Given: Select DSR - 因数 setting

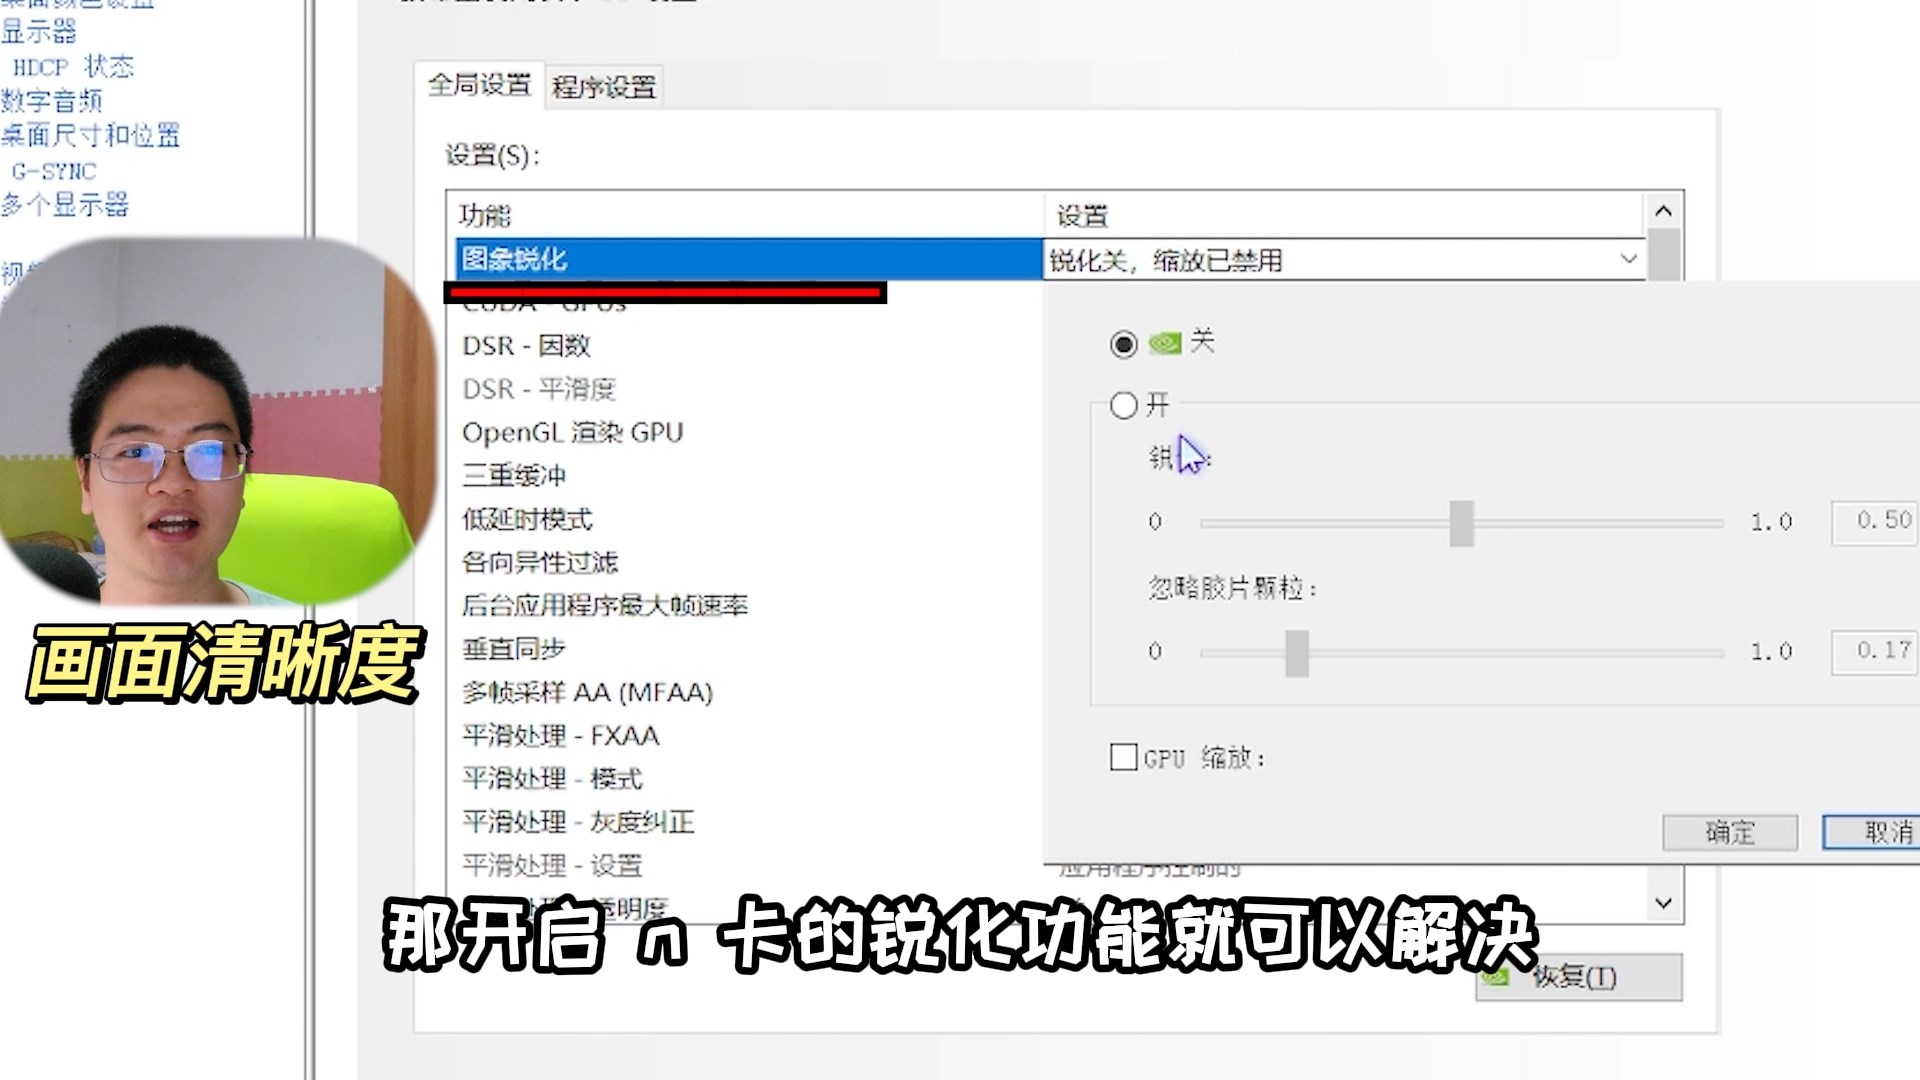Looking at the screenshot, I should [525, 344].
